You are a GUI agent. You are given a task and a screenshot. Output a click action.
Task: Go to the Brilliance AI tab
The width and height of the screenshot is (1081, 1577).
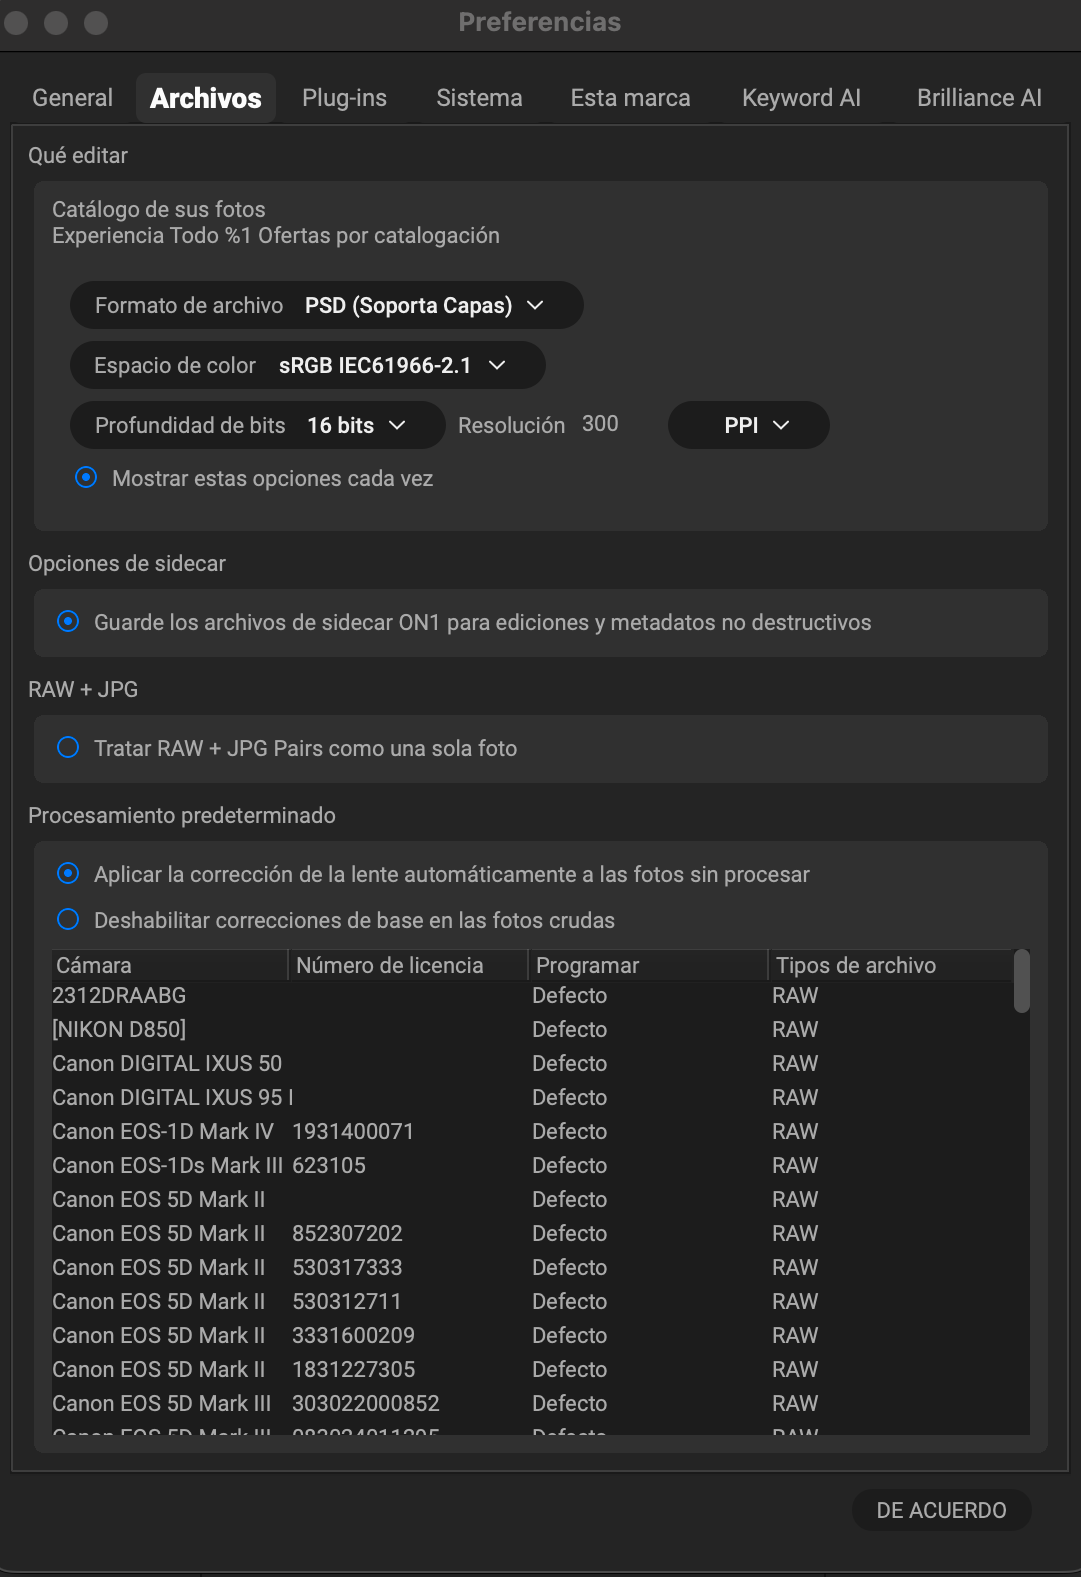(x=979, y=98)
